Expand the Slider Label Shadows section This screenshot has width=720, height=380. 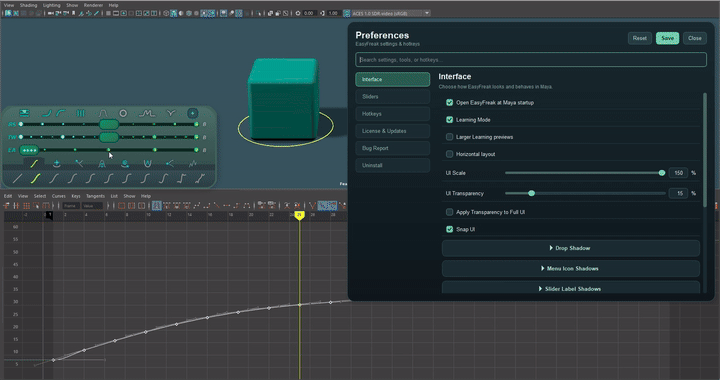point(570,287)
